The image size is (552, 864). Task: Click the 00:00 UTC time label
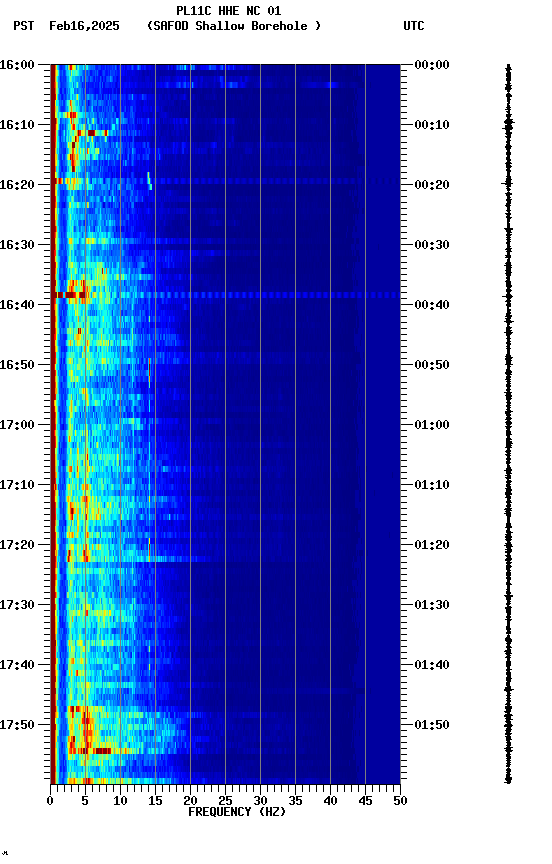point(432,65)
